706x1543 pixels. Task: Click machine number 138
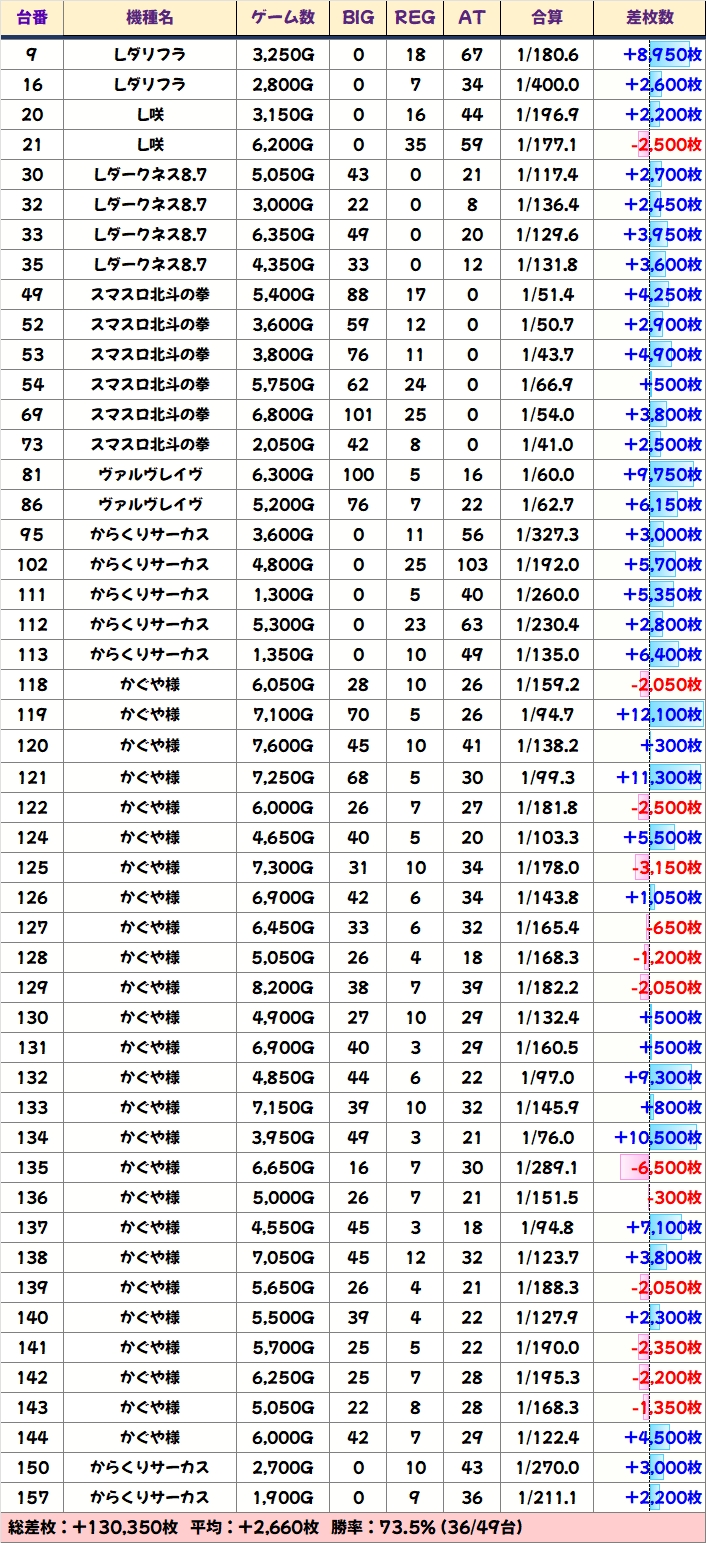(x=32, y=1257)
